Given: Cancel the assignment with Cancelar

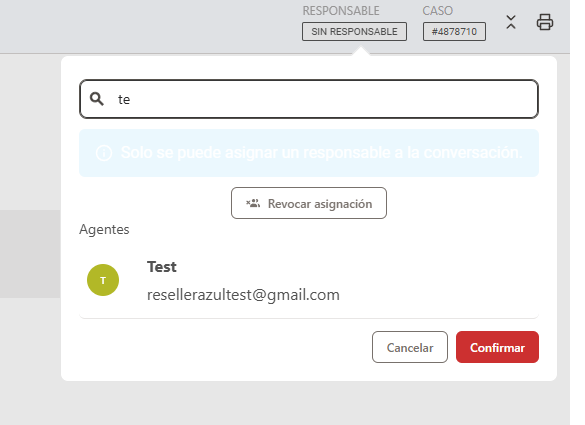Looking at the screenshot, I should coord(410,347).
